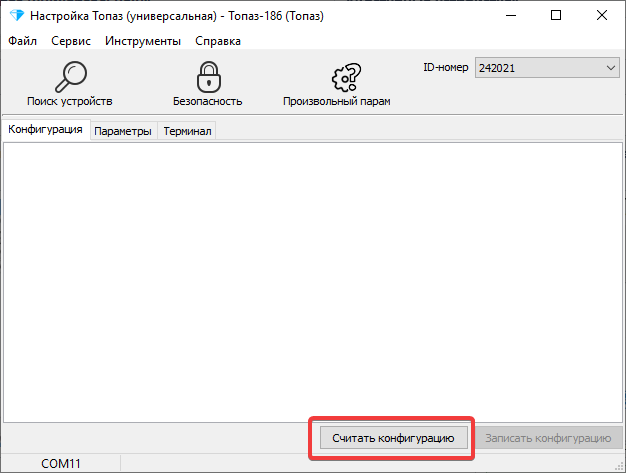Expand the ID-номер dropdown arrow

(x=611, y=68)
